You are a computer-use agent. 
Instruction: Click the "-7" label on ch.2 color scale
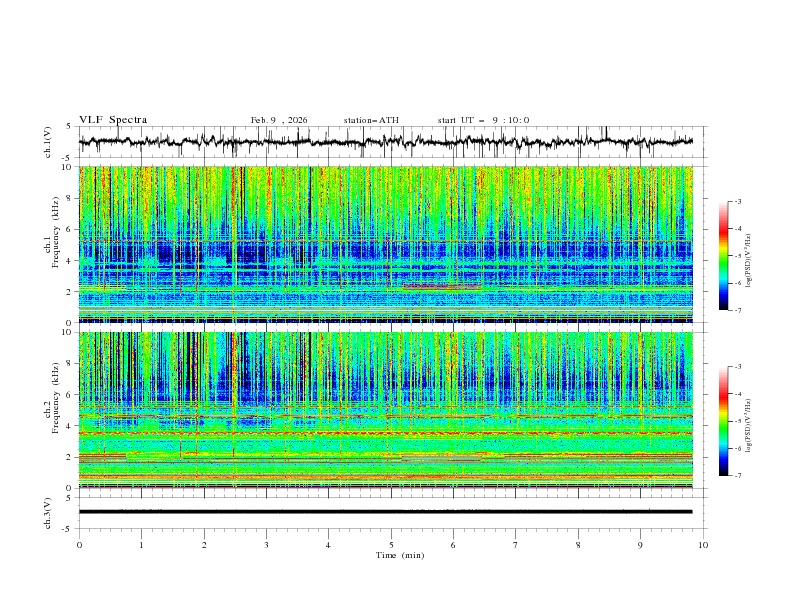(738, 475)
